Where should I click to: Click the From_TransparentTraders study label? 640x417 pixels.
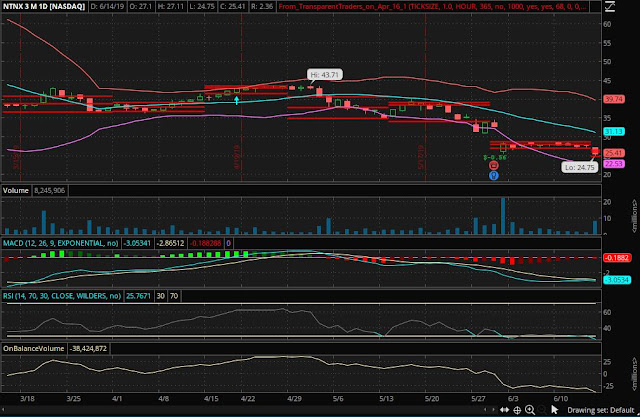(x=433, y=7)
